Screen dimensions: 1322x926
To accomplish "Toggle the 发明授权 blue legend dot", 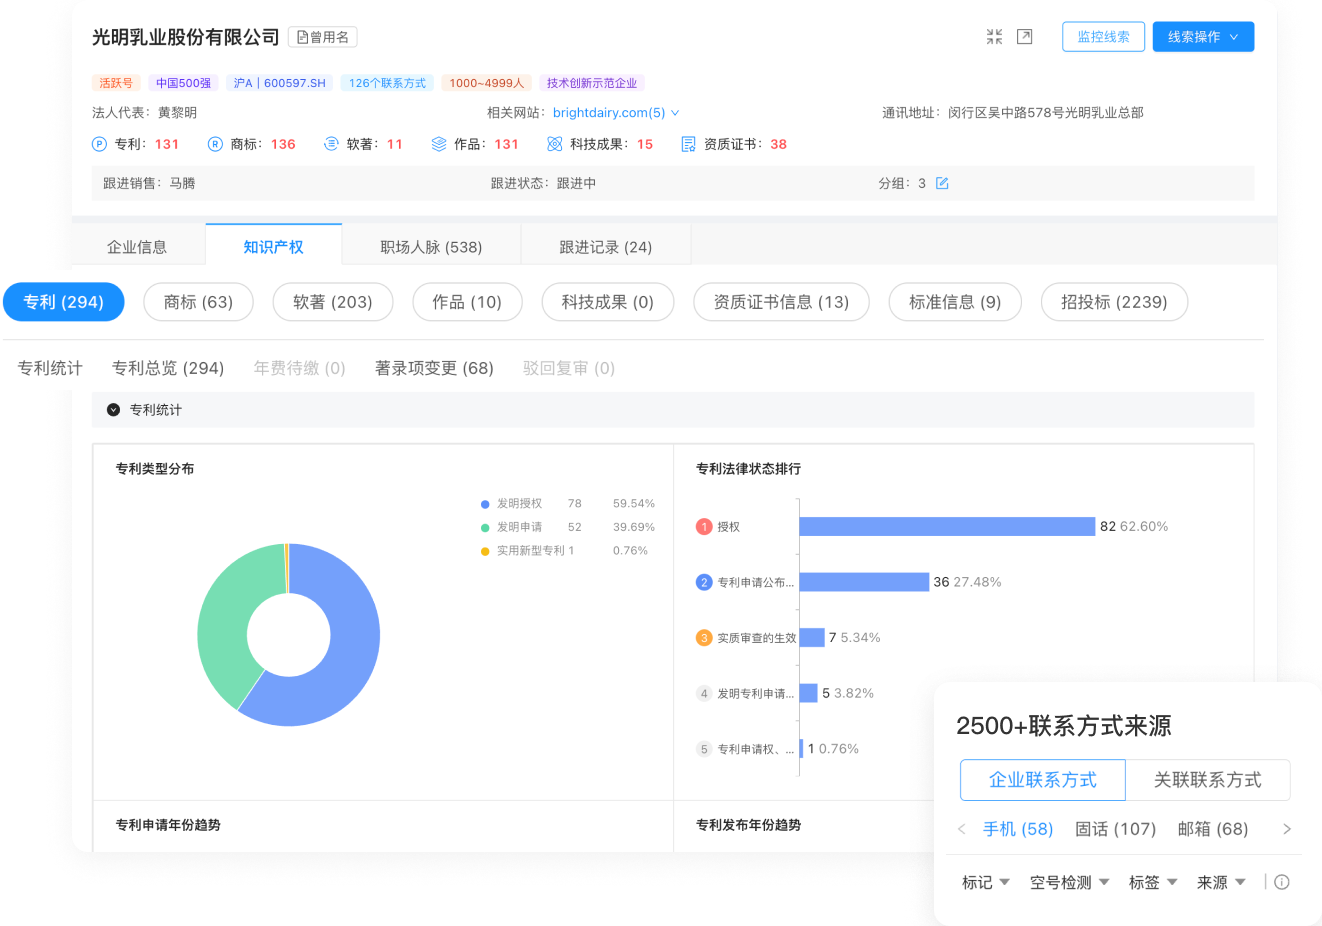I will click(x=485, y=504).
